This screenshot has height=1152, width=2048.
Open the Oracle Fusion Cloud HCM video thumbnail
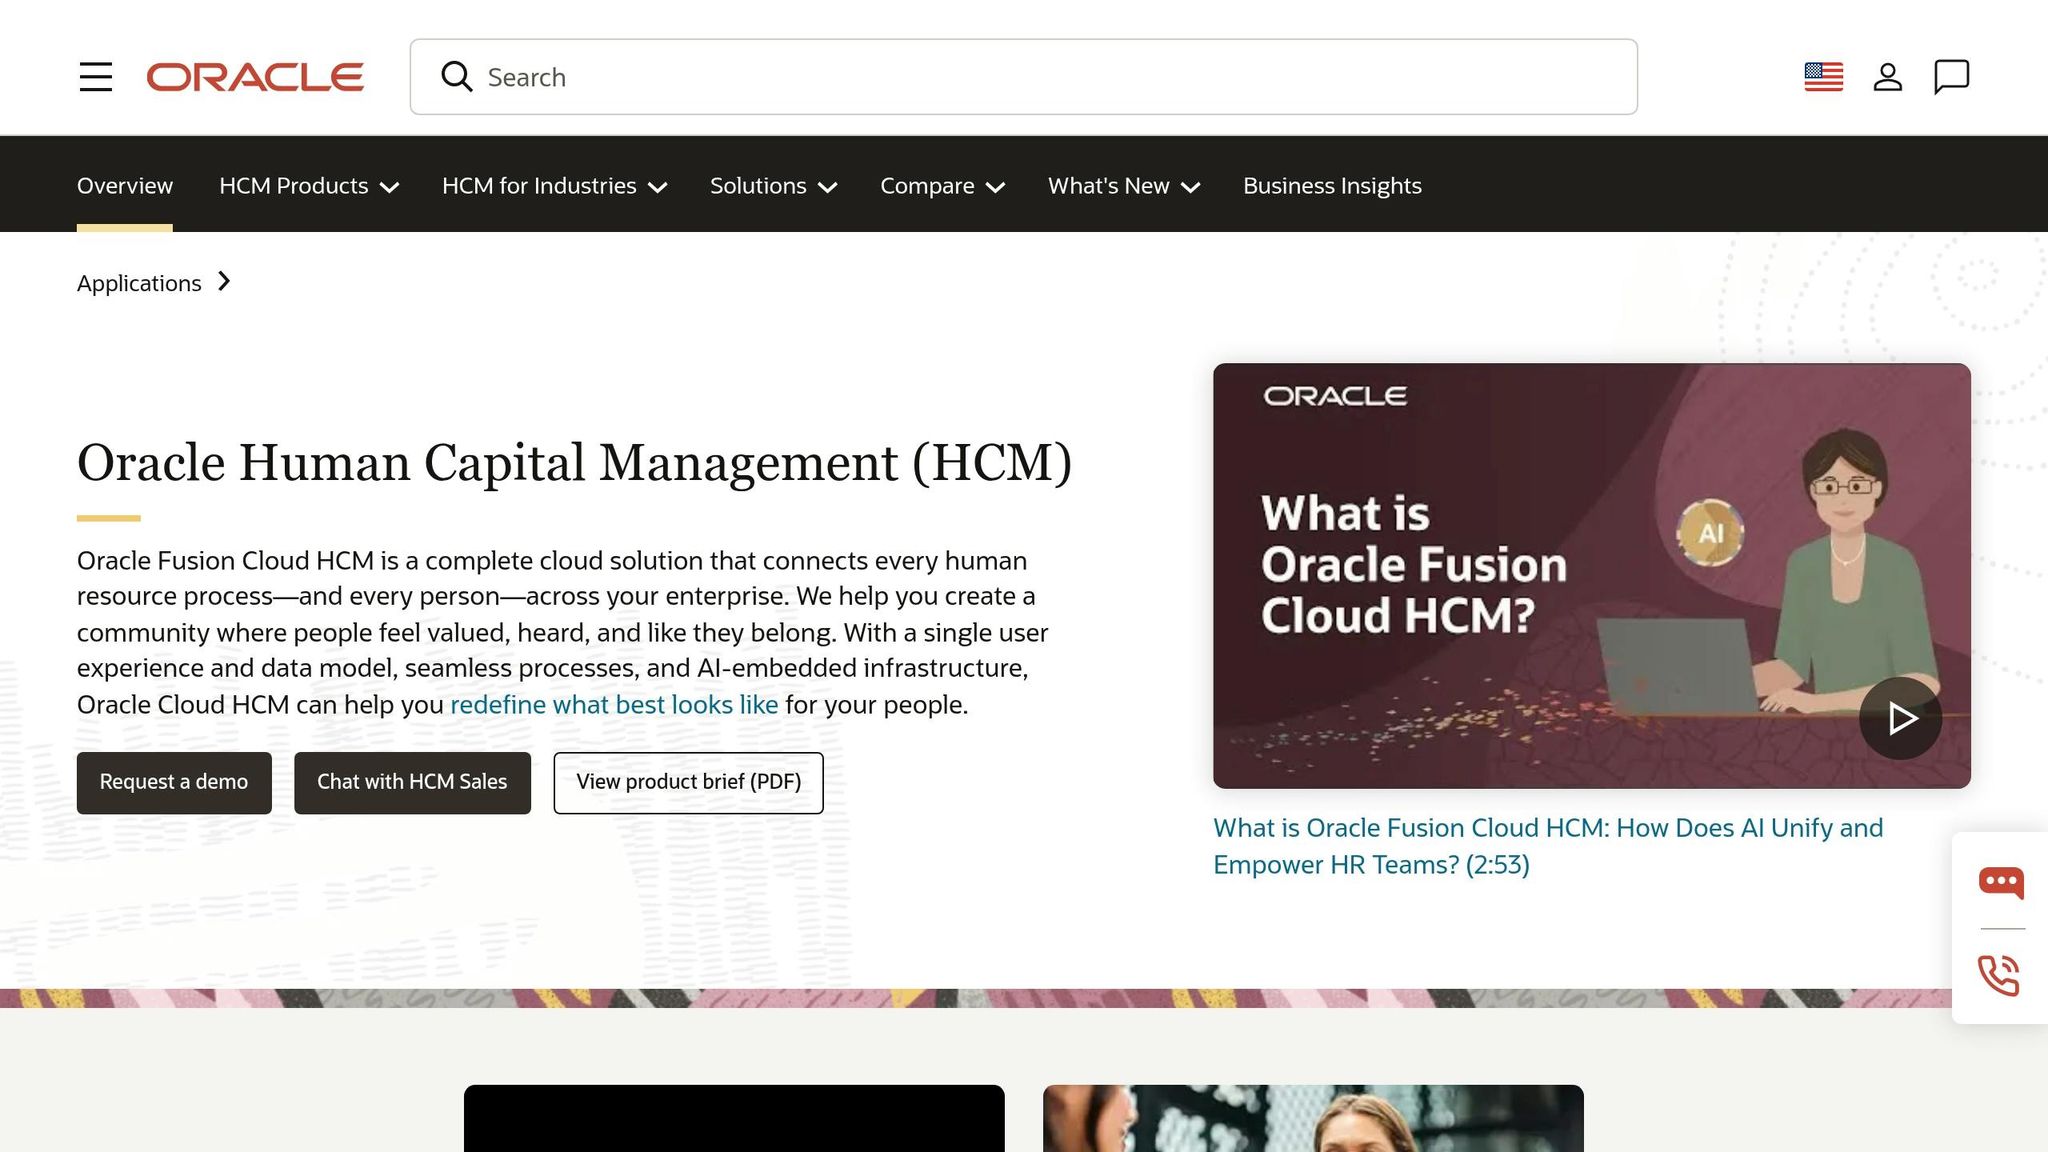coord(1591,575)
